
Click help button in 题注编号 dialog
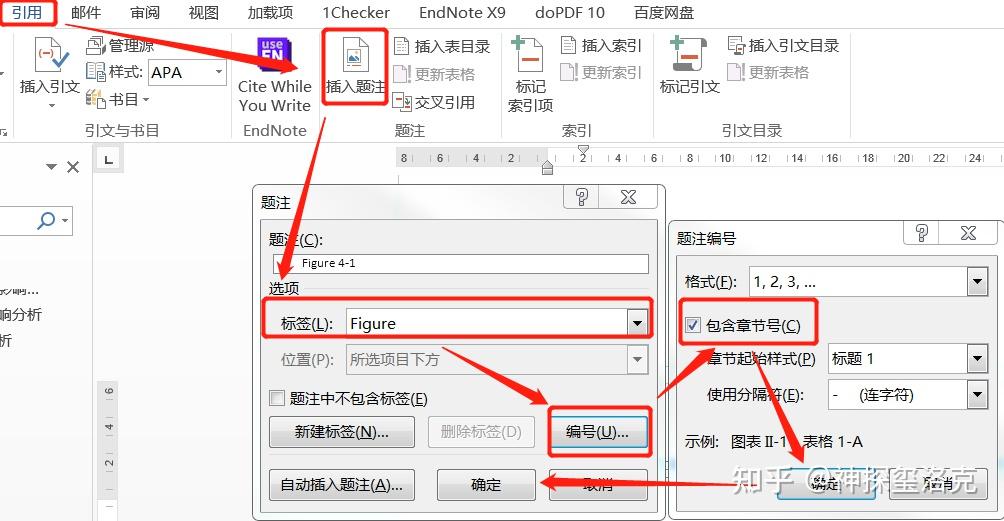coord(921,232)
